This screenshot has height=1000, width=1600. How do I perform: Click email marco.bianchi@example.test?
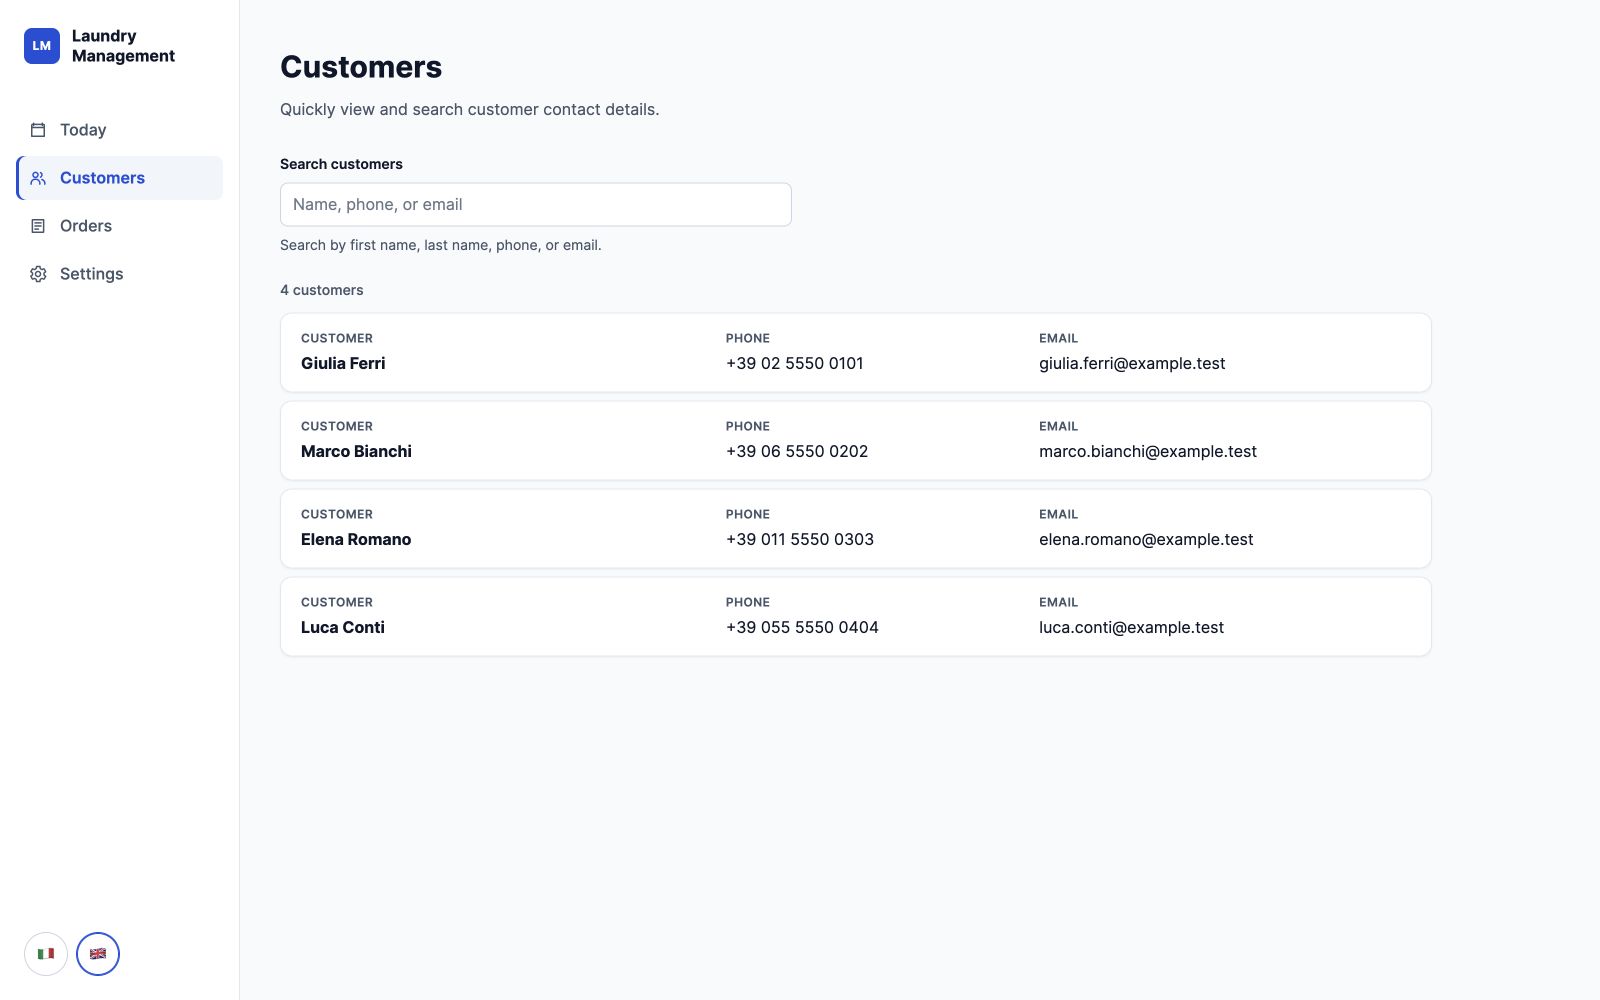(1148, 451)
